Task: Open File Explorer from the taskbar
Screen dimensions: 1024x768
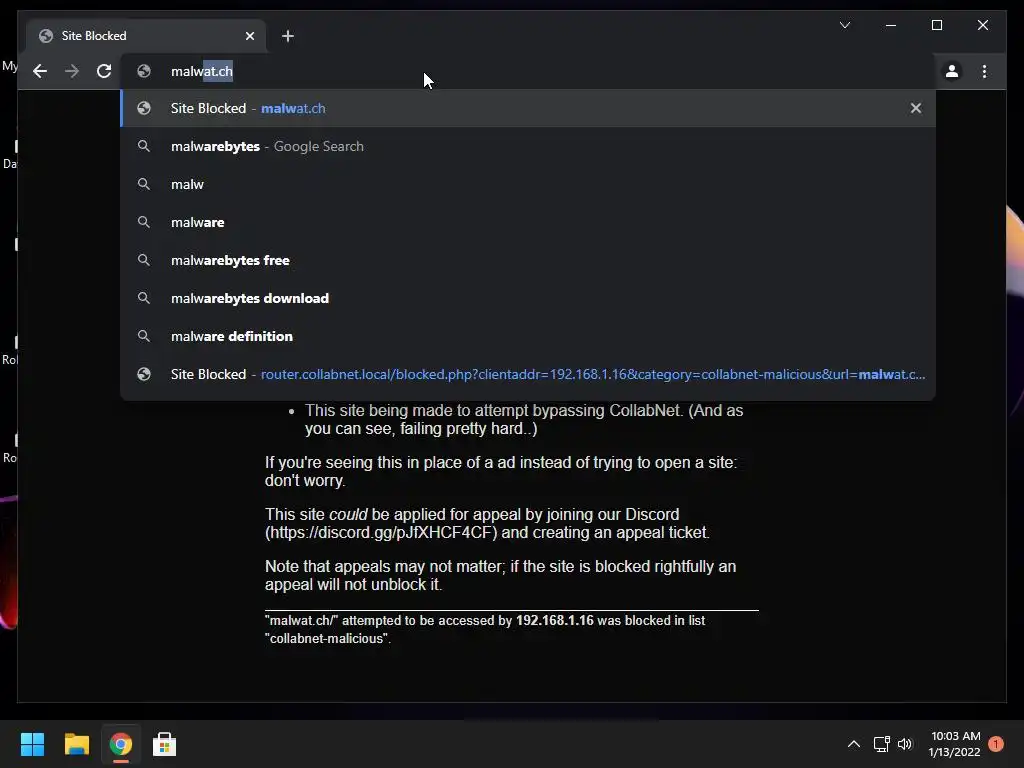Action: tap(76, 744)
